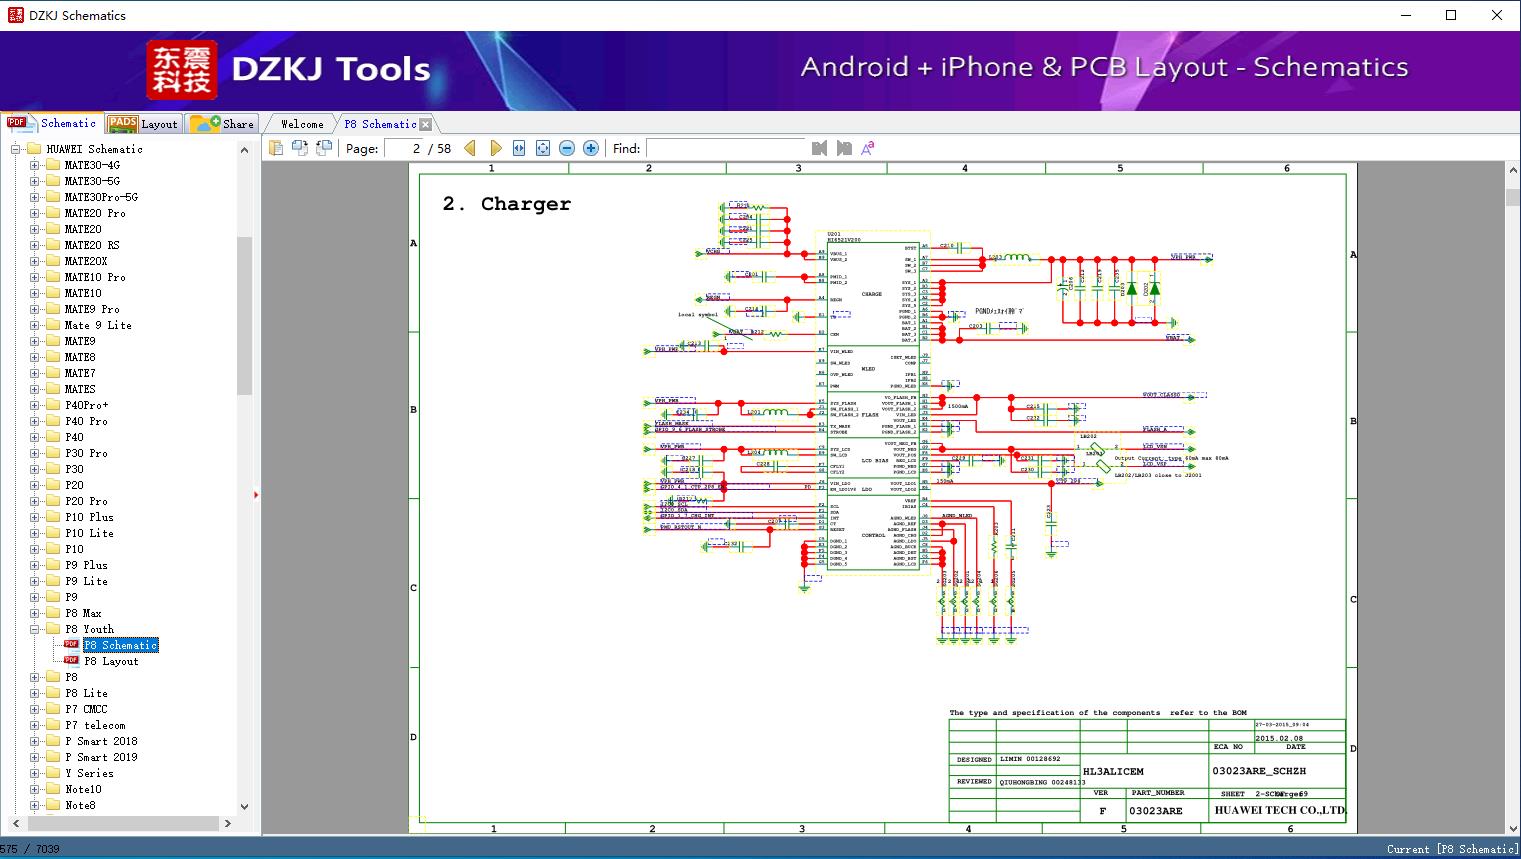This screenshot has height=859, width=1521.
Task: Switch to the PADS Layout tab
Action: tap(143, 124)
